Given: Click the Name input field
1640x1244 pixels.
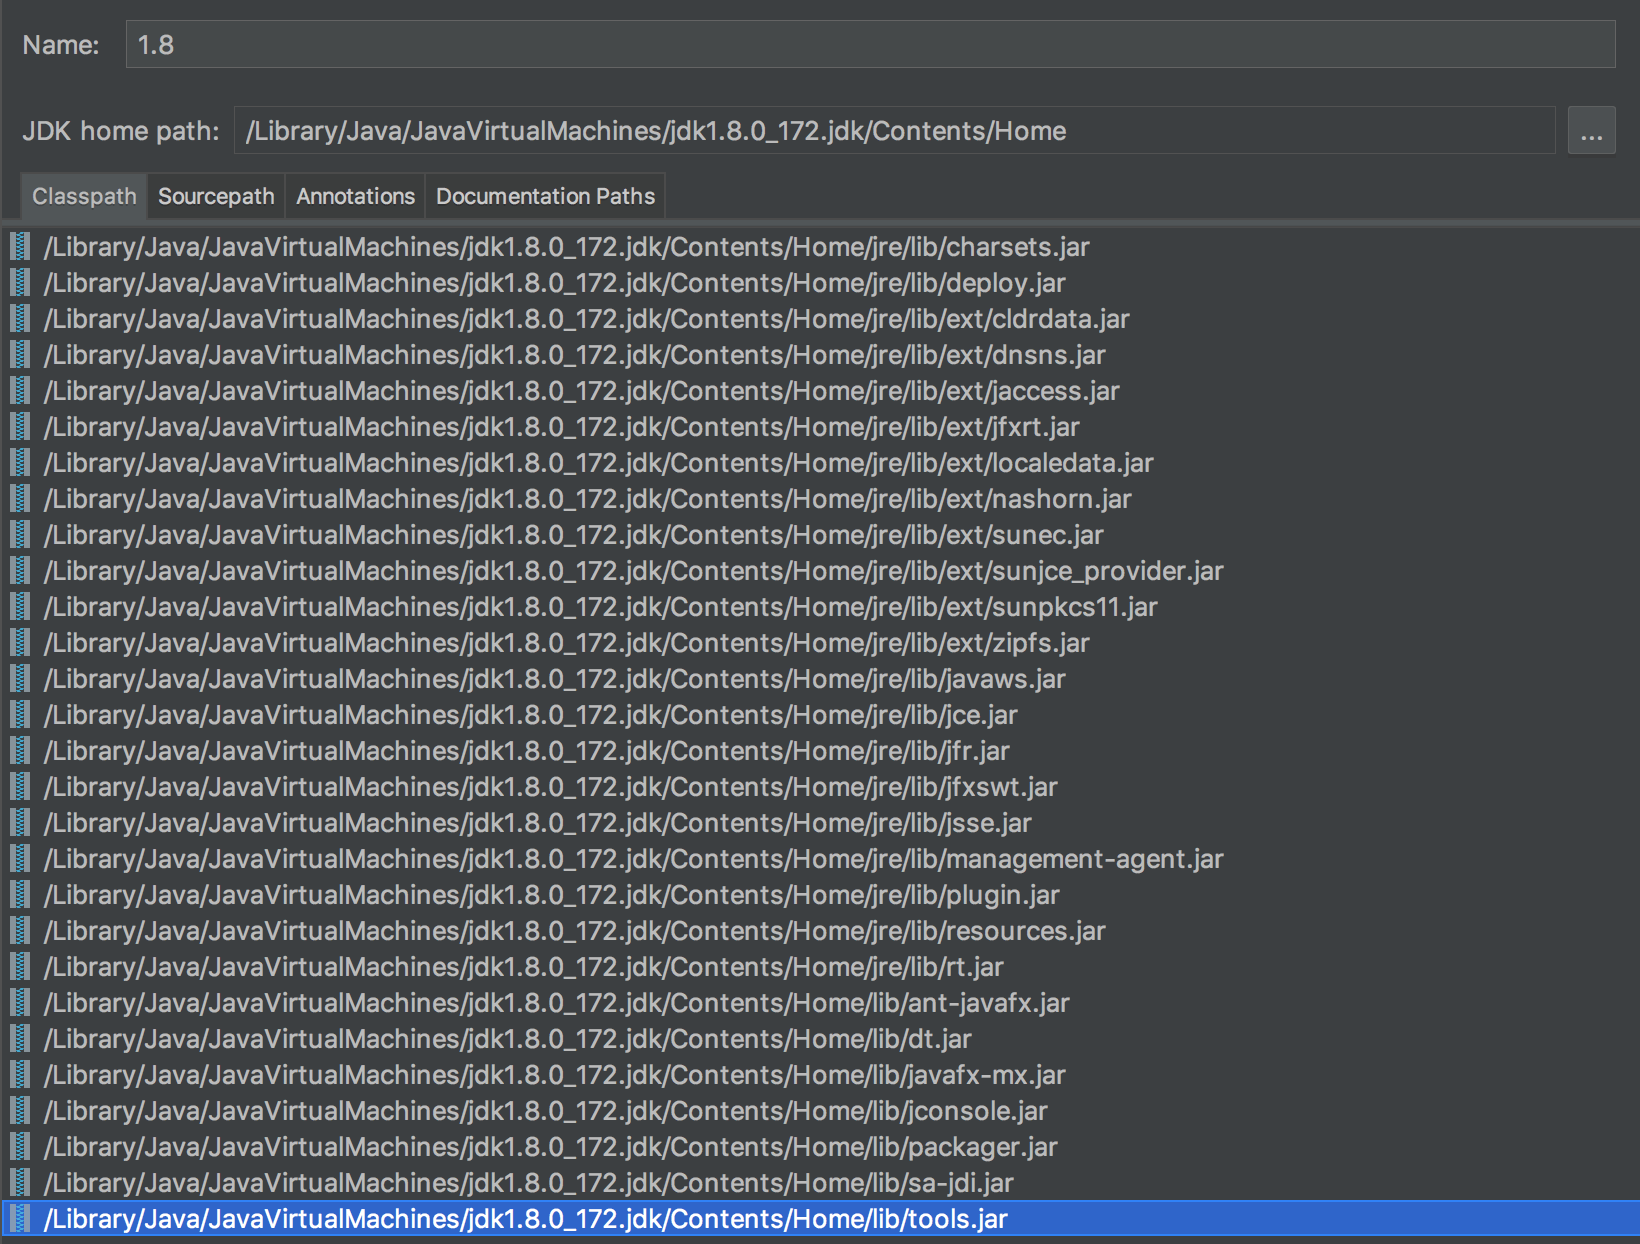Looking at the screenshot, I should (870, 45).
